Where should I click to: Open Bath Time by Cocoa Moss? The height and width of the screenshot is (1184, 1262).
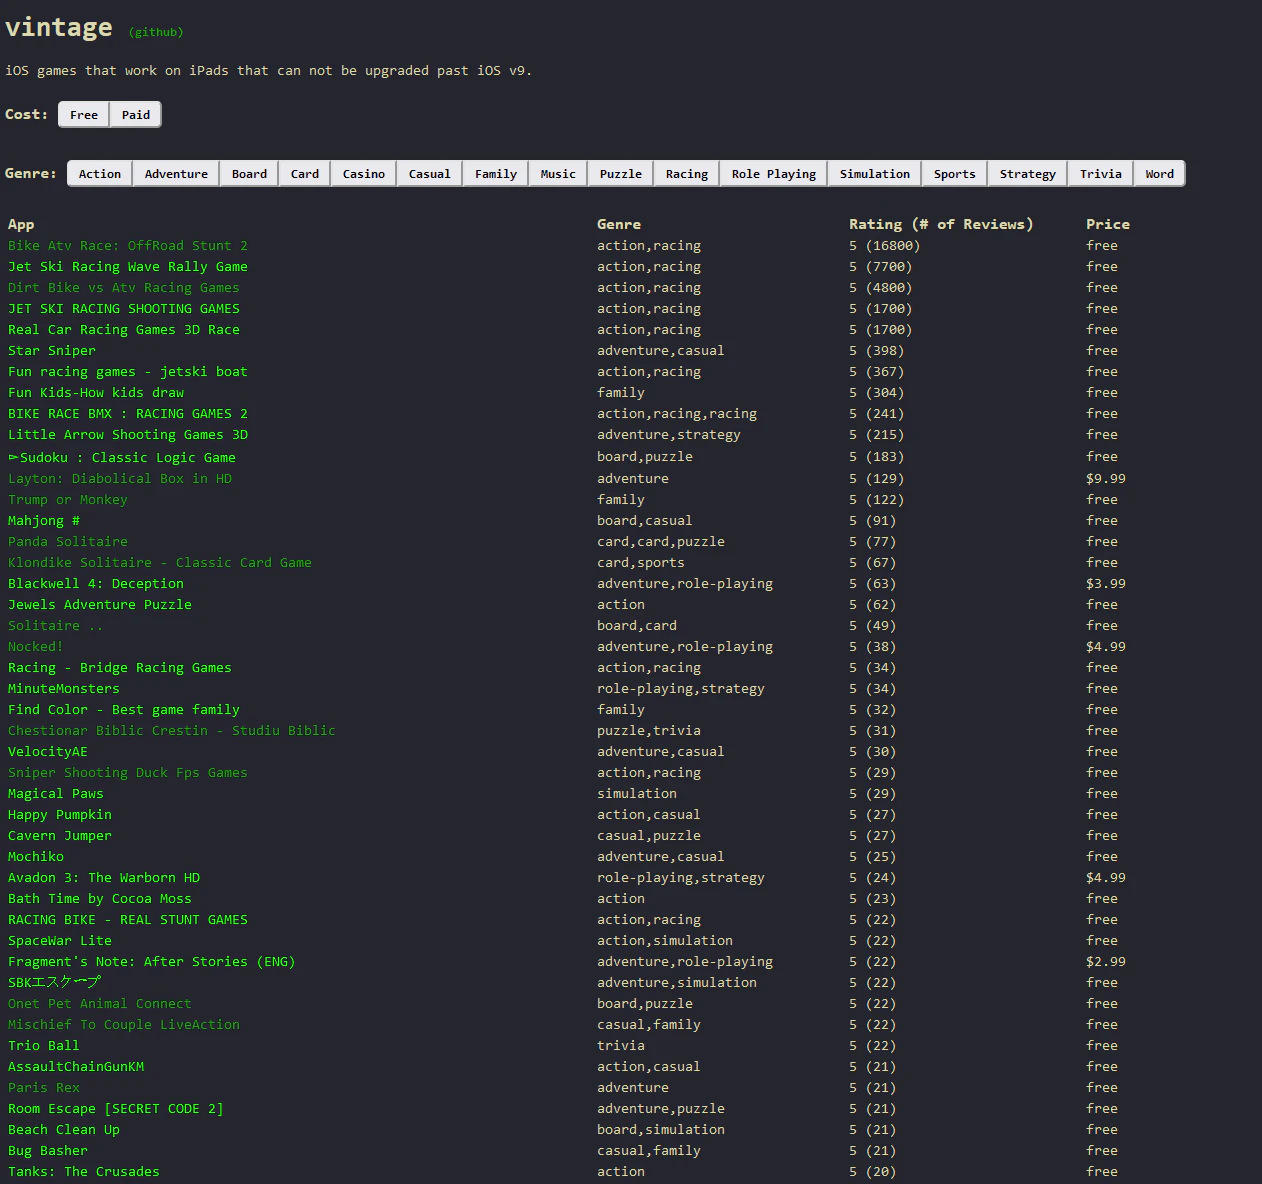[x=100, y=899]
